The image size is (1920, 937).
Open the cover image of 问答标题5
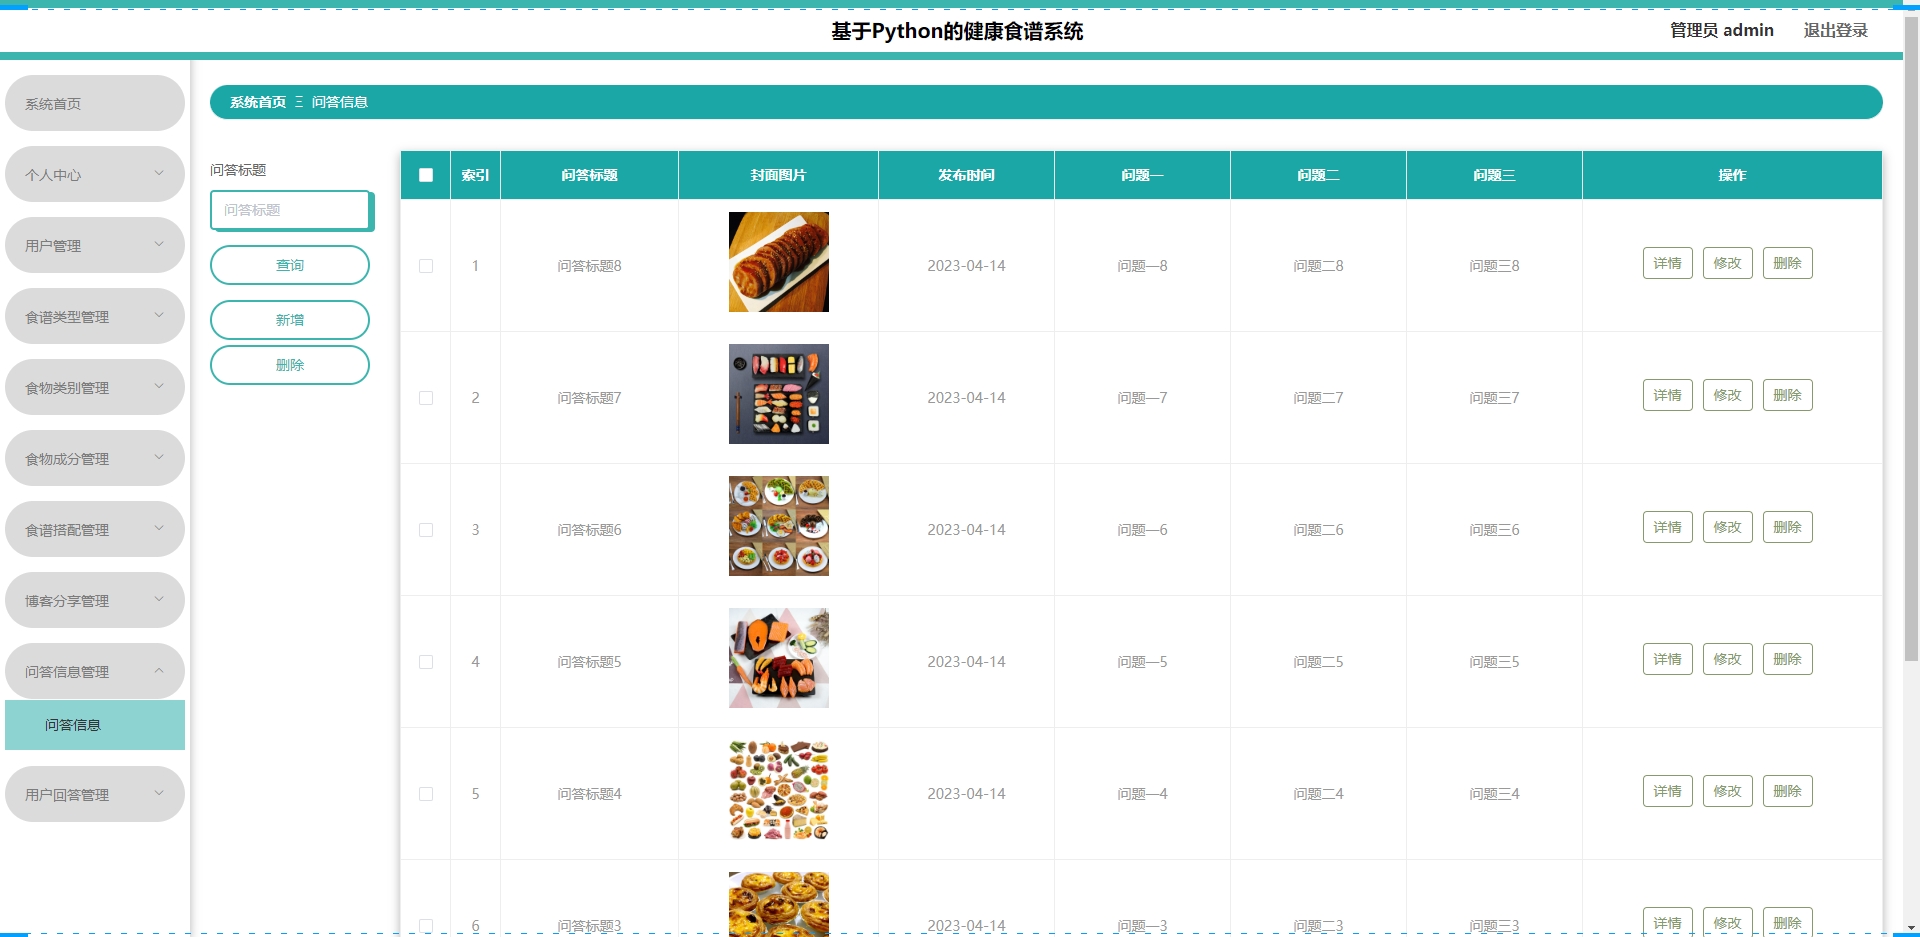point(779,658)
